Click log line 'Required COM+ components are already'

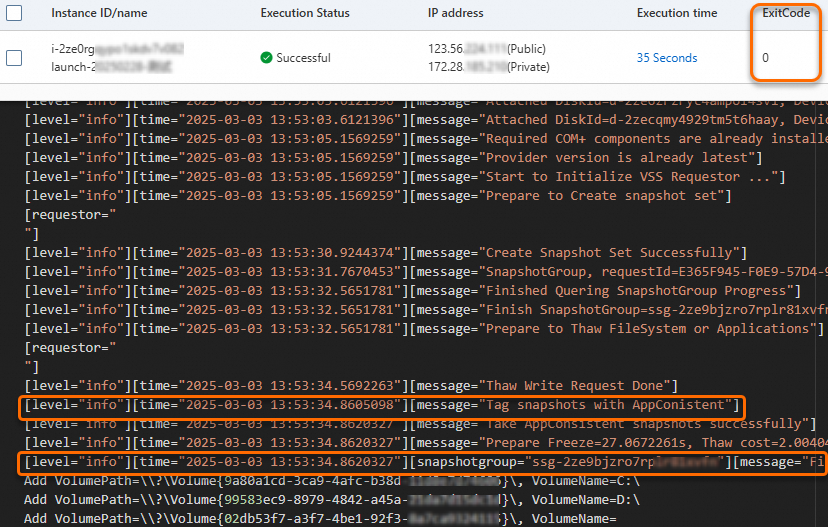[x=426, y=139]
